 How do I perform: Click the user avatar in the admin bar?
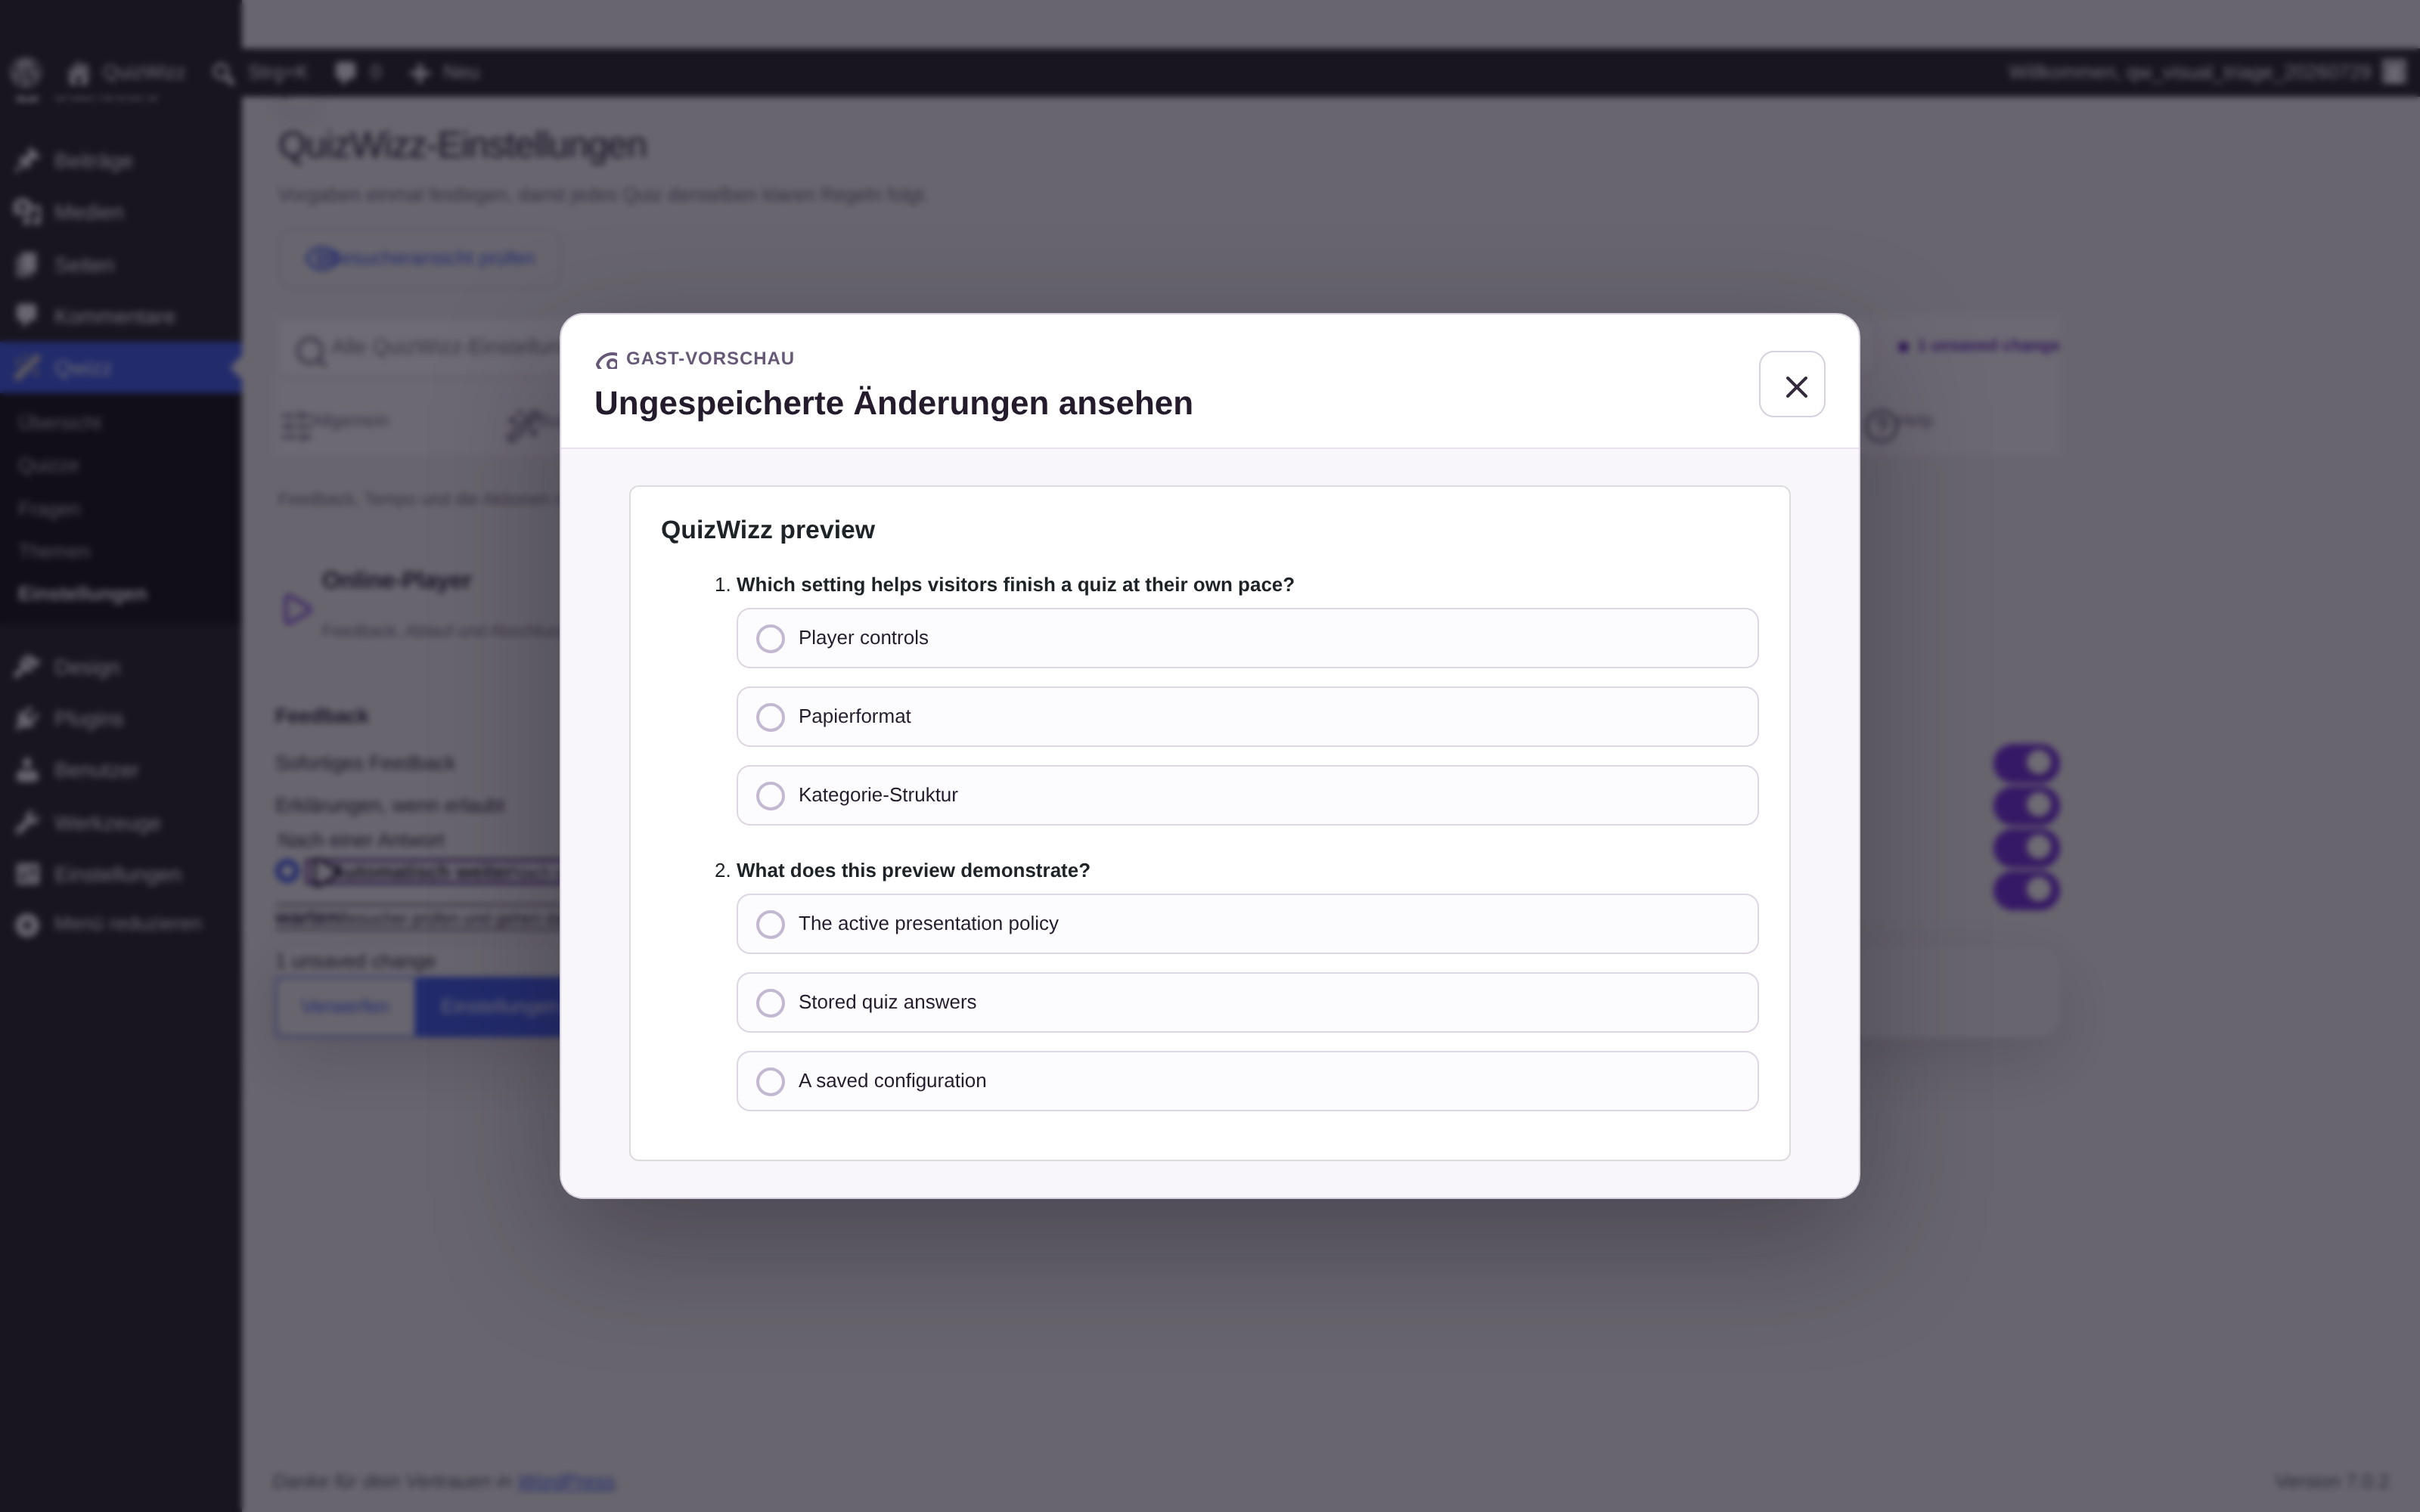2393,72
